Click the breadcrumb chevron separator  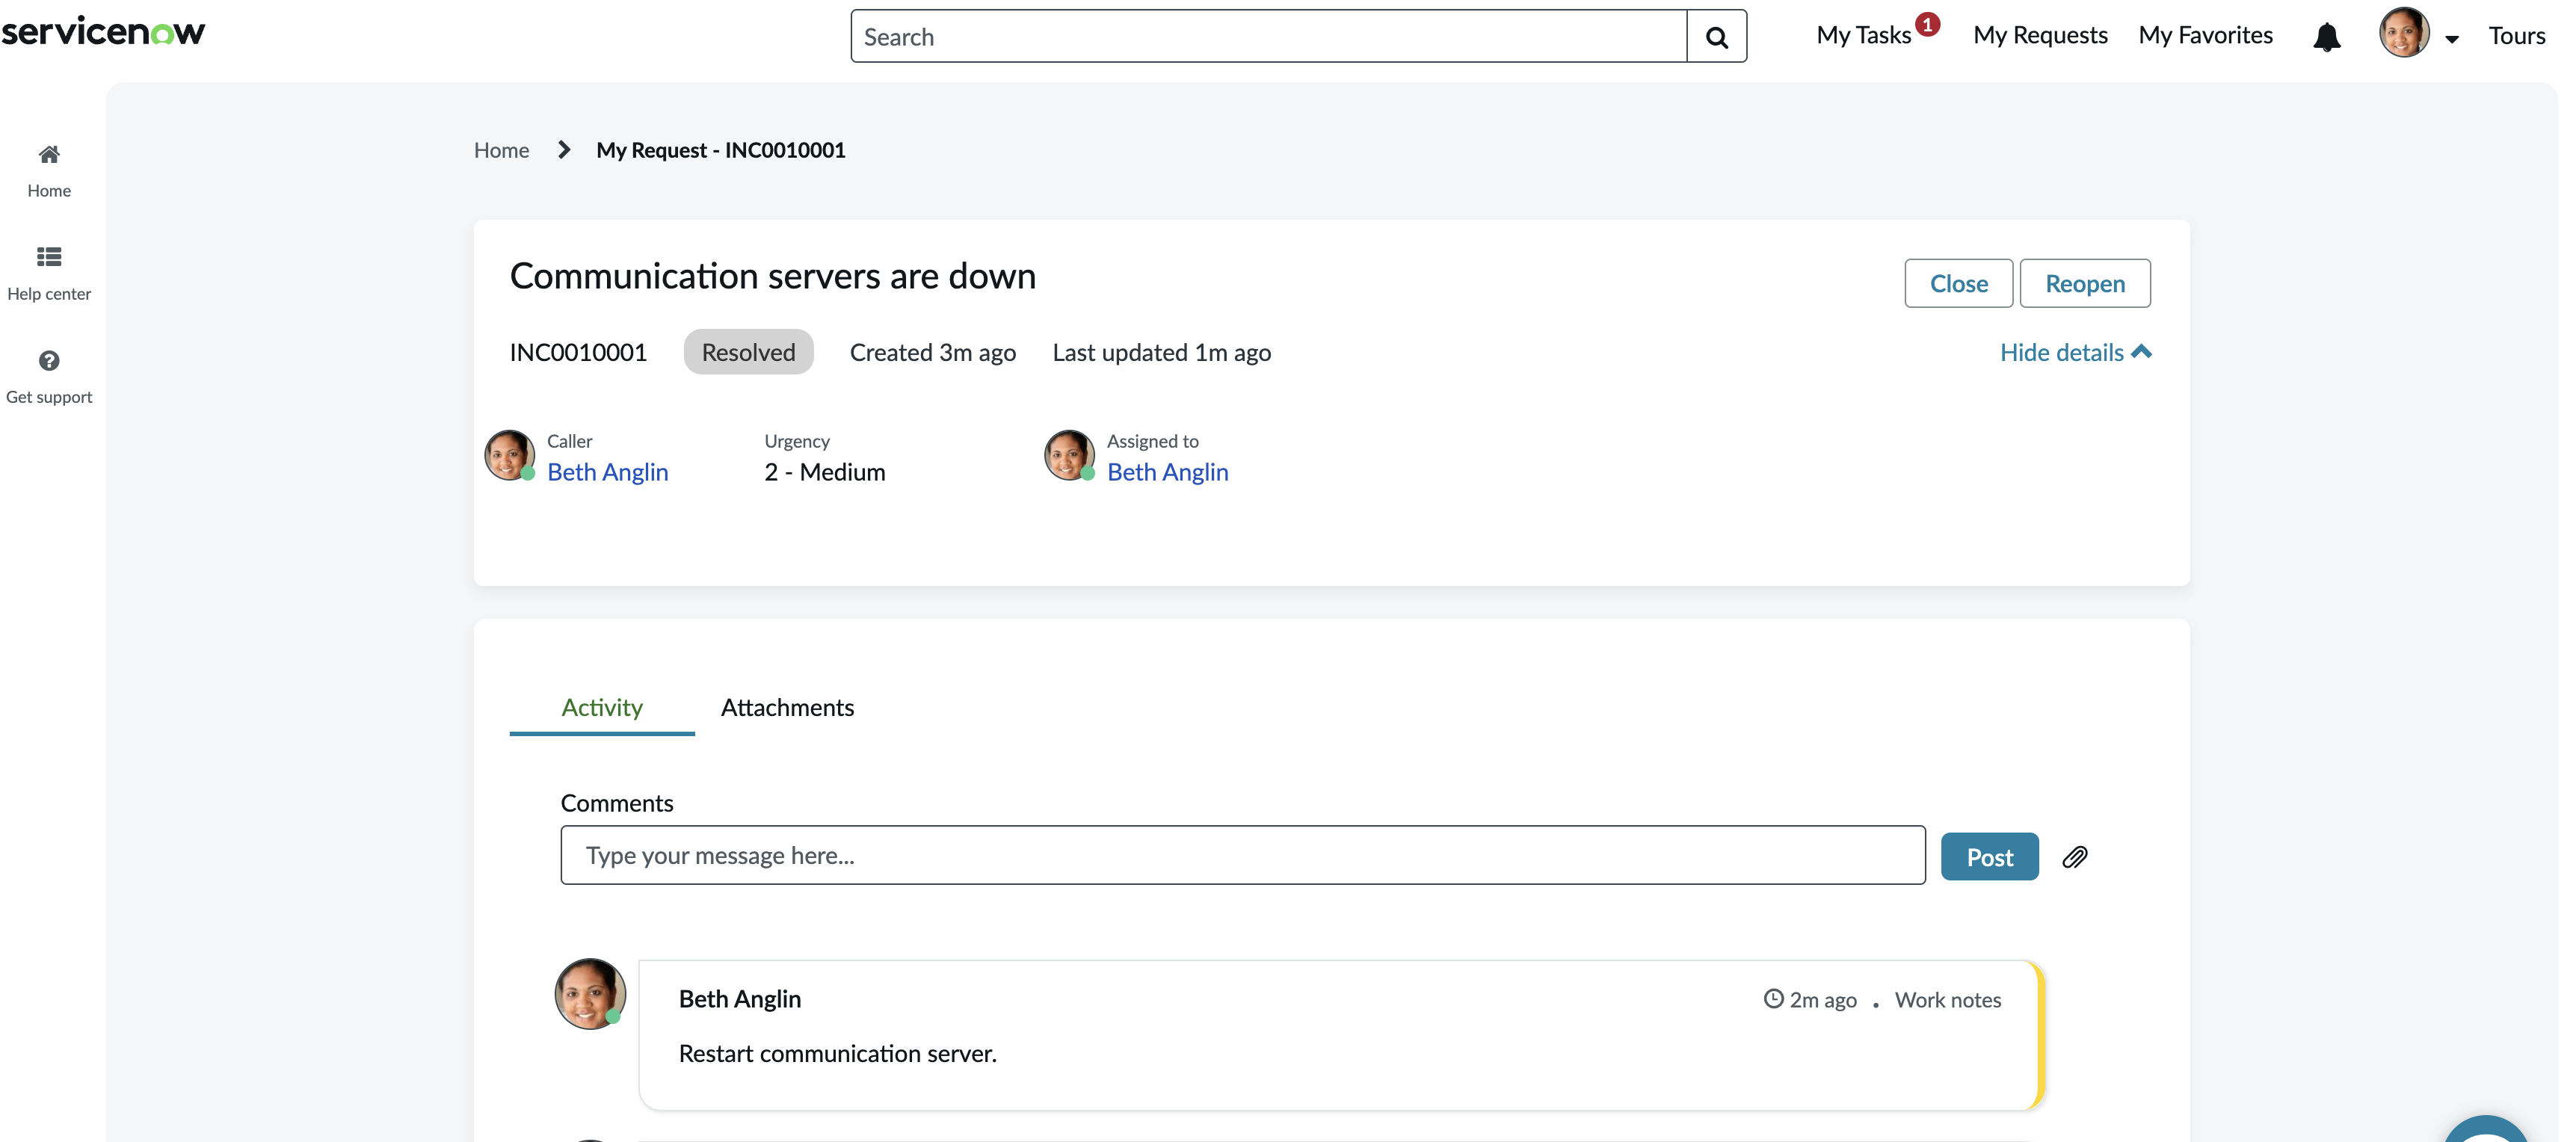564,150
